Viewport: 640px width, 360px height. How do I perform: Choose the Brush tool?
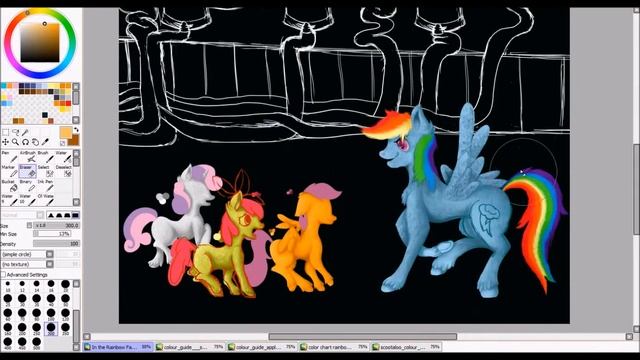tap(46, 157)
